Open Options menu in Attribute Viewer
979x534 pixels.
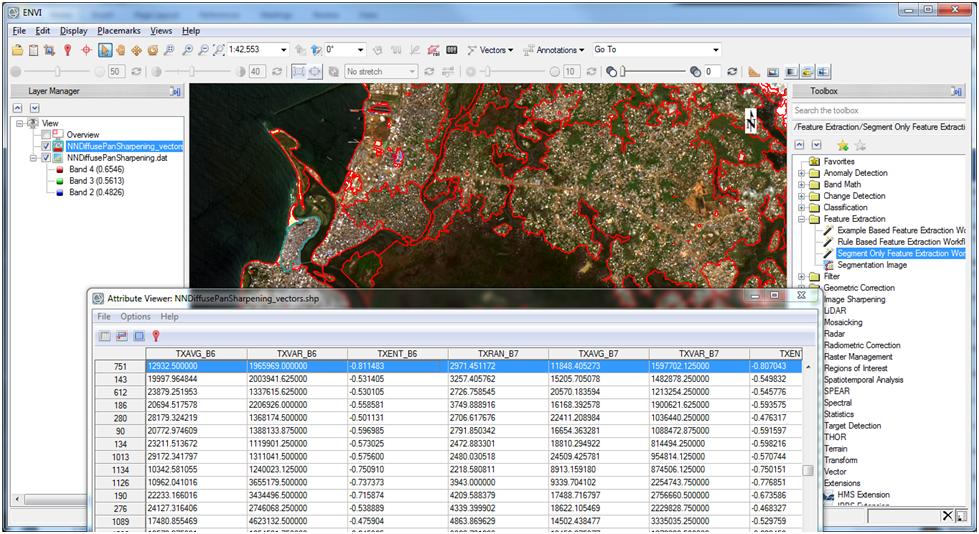(x=135, y=317)
